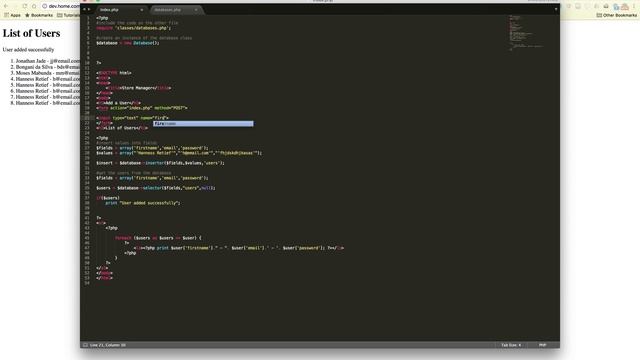Image resolution: width=640 pixels, height=360 pixels.
Task: Open the Apps shortcut in the bookmarks bar
Action: [x=12, y=15]
